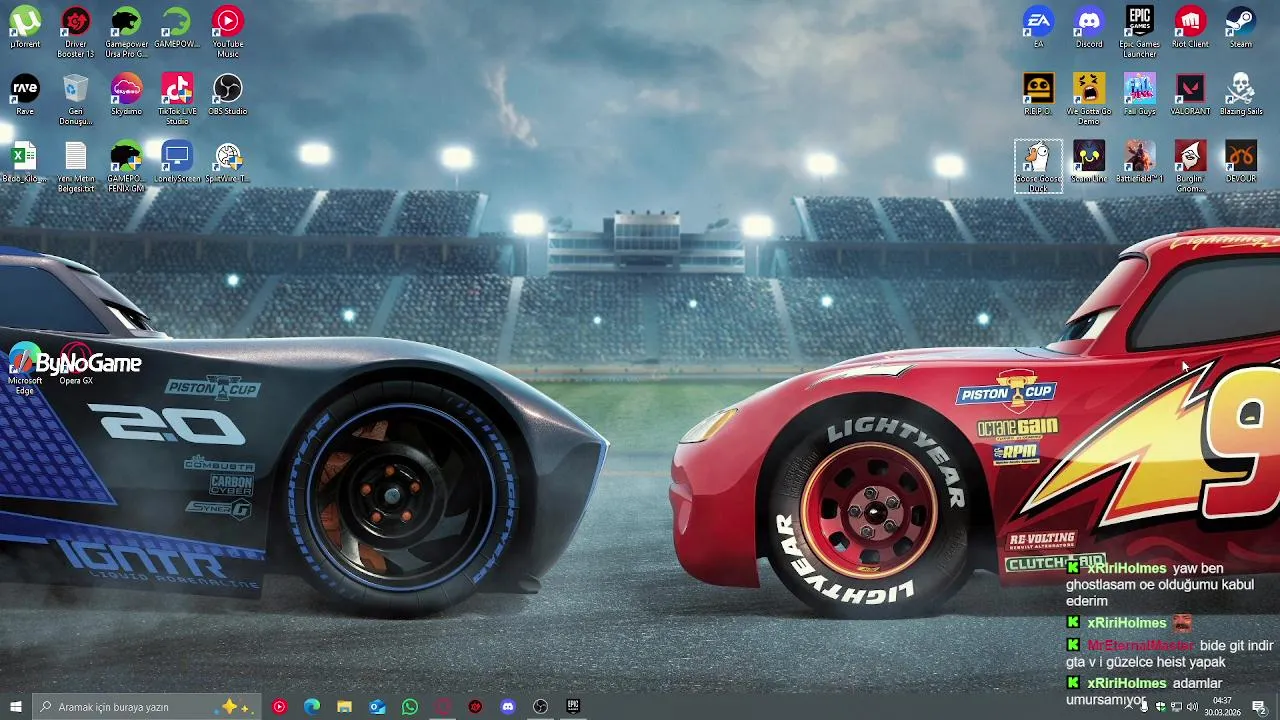Select the Burglin' Gnomes desktop icon
This screenshot has height=720, width=1280.
(x=1190, y=166)
